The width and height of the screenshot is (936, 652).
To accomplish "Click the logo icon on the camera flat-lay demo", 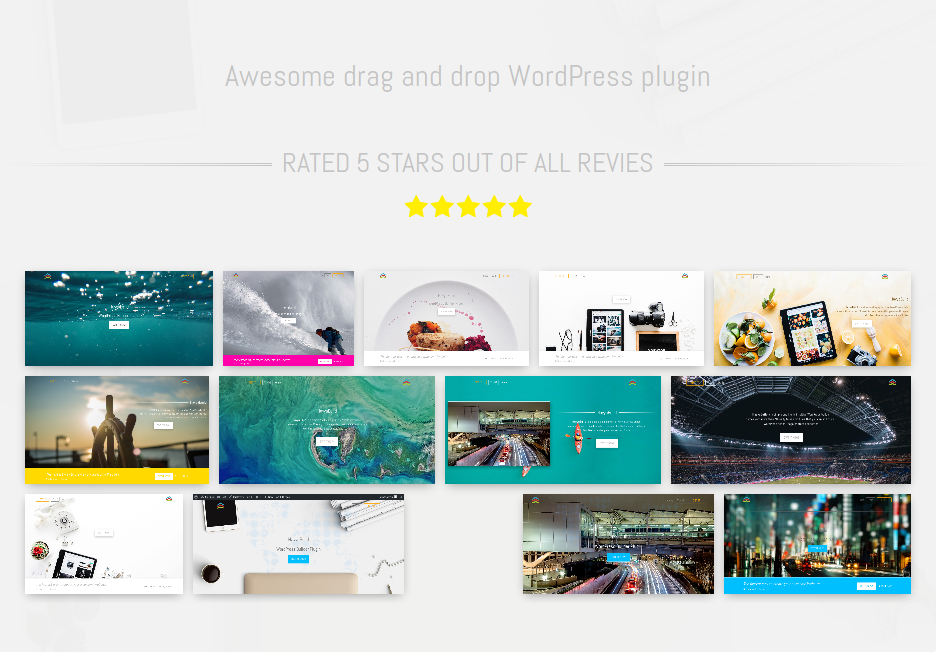I will [x=683, y=274].
